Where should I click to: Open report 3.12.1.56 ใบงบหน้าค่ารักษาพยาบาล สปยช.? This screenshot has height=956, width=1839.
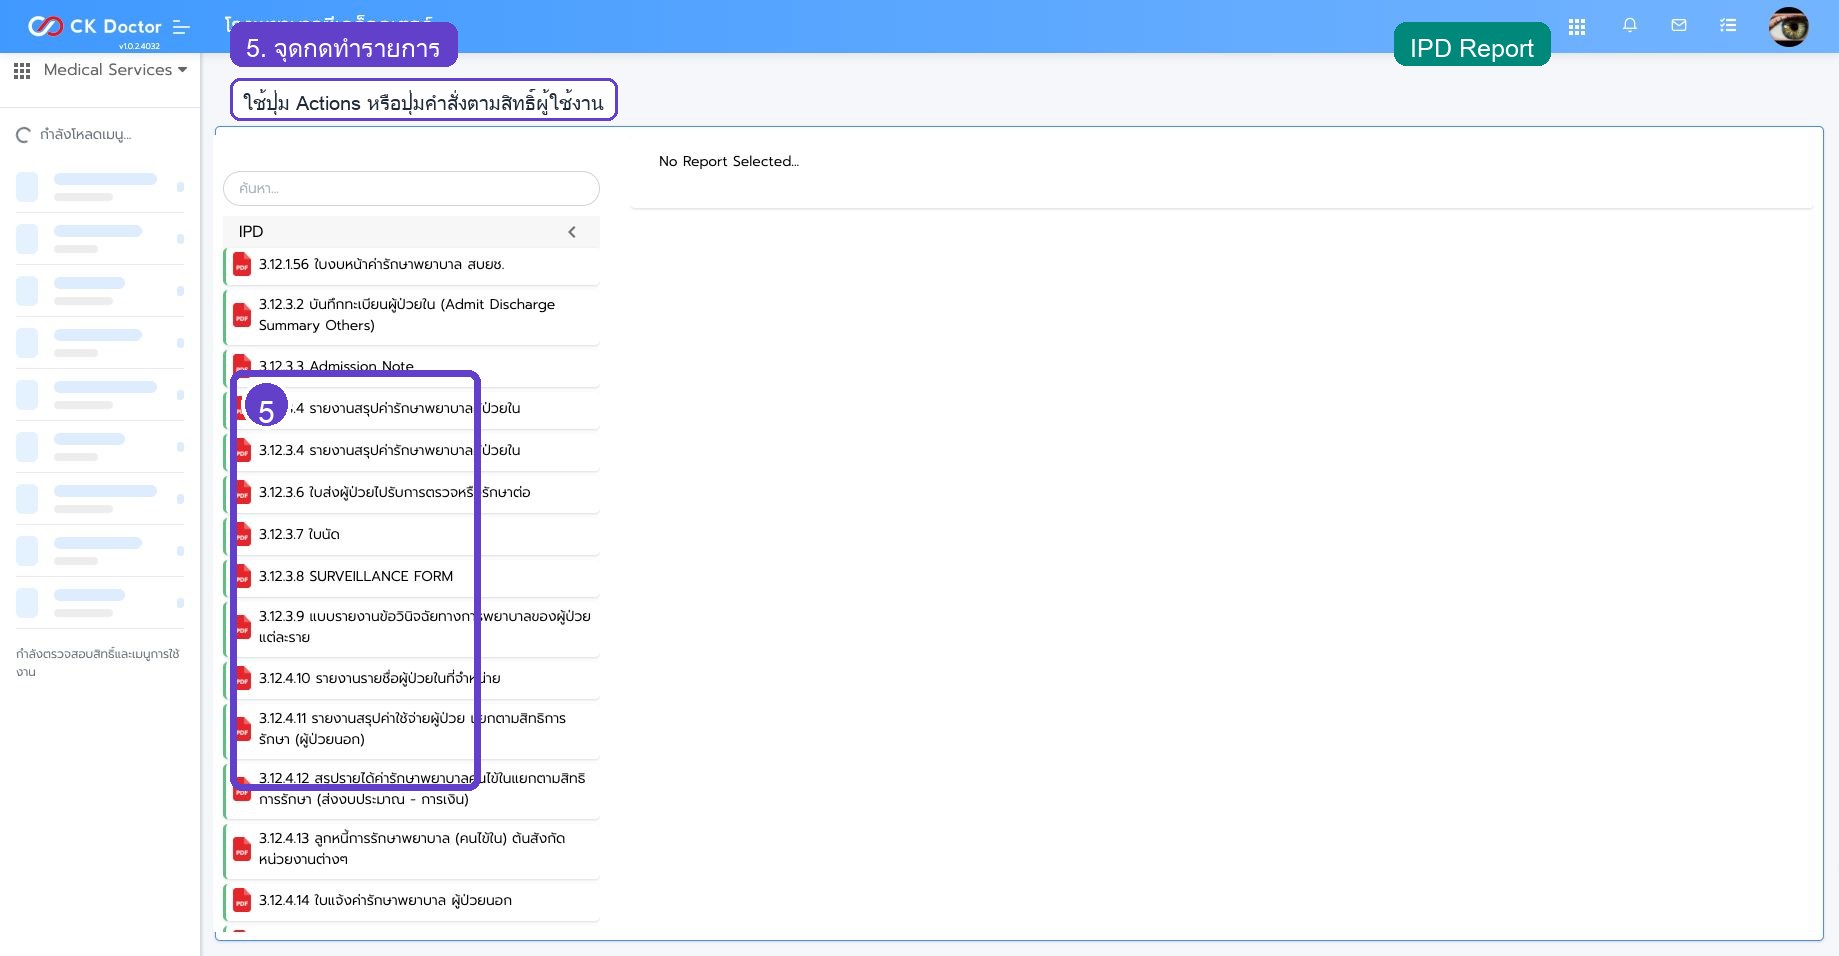[411, 265]
